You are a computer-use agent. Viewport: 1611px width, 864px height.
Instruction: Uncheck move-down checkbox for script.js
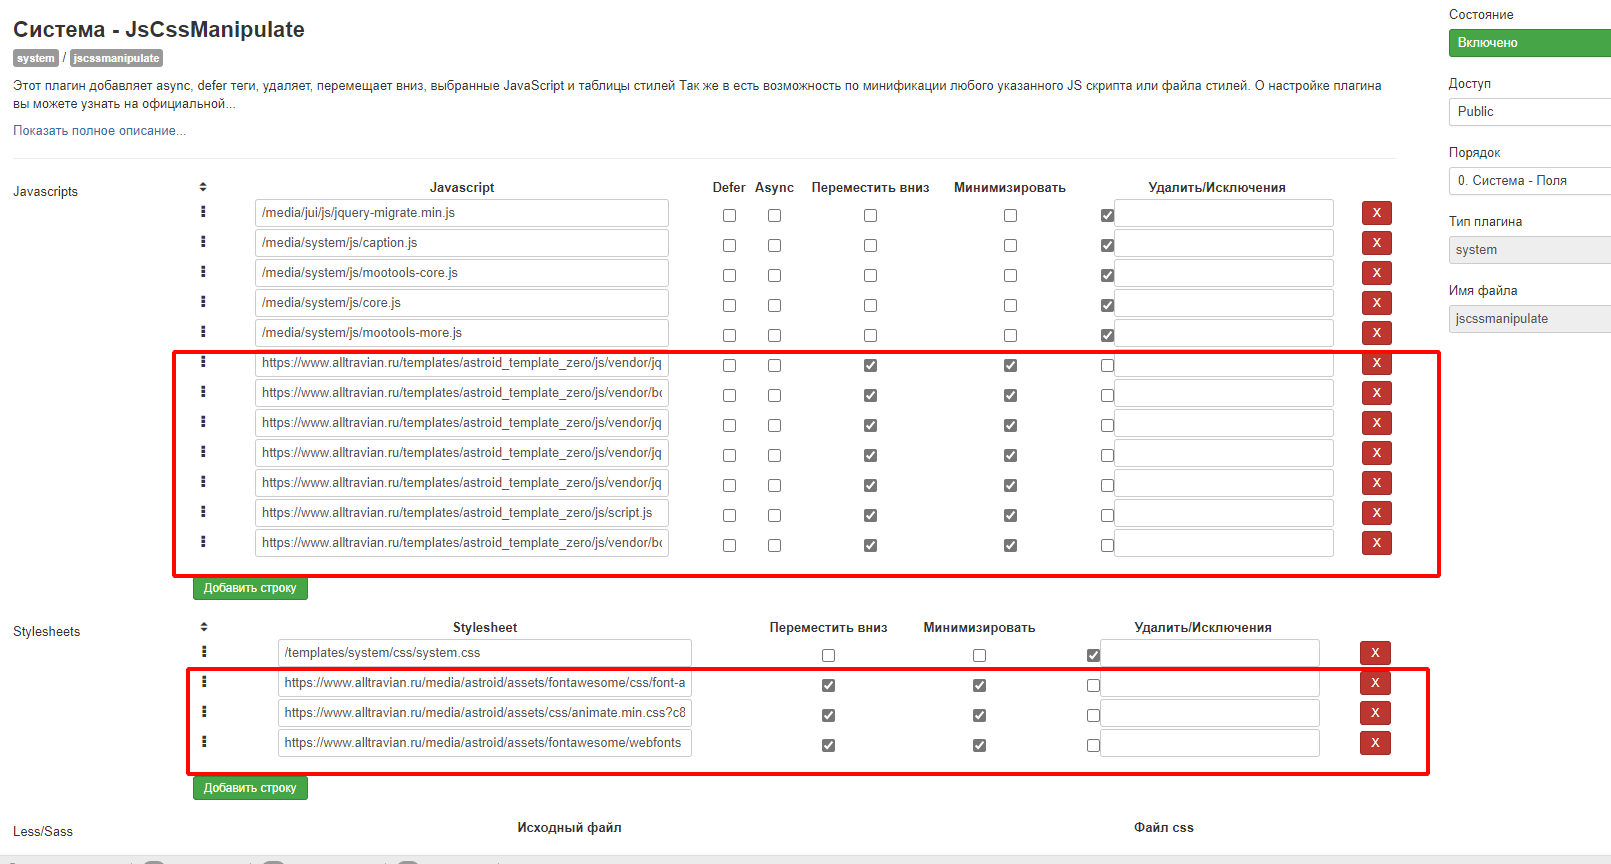coord(870,516)
